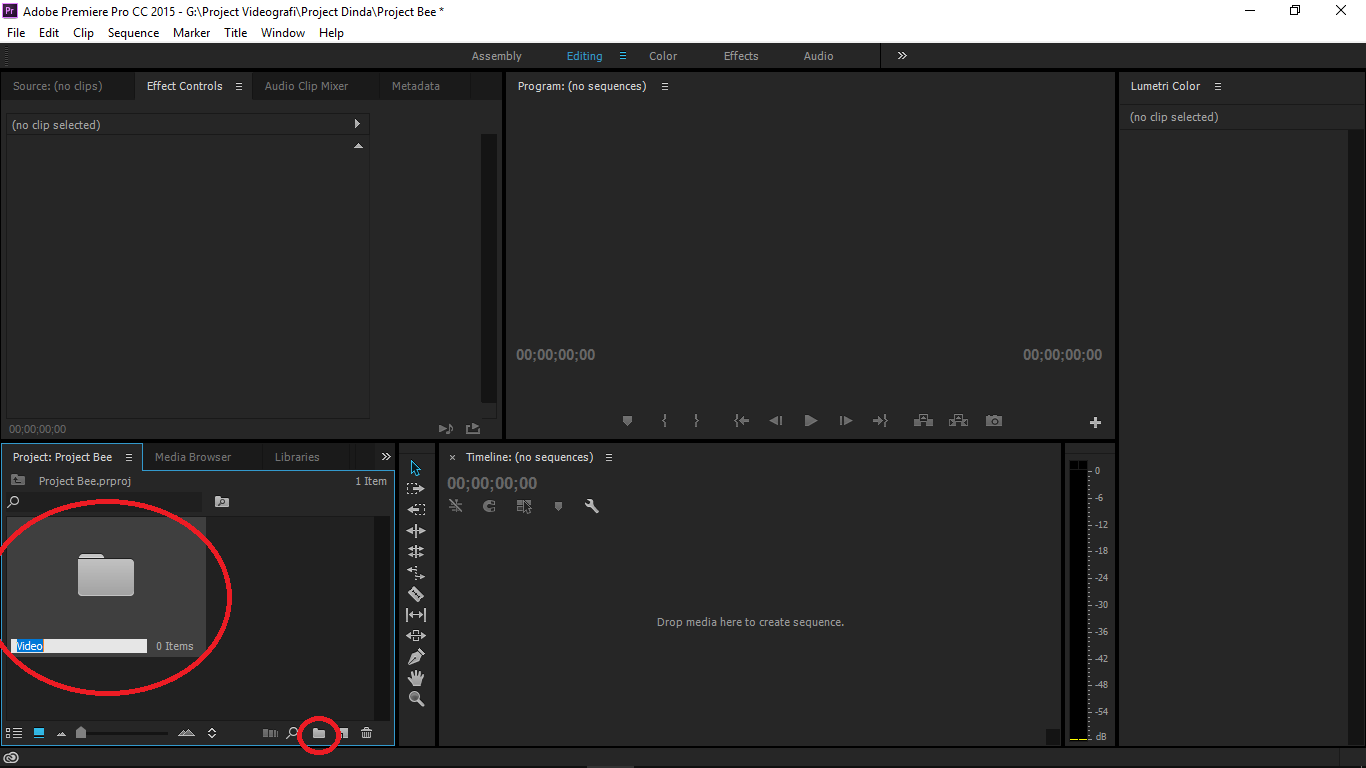The image size is (1366, 768).
Task: Switch to Audio workspace
Action: (818, 56)
